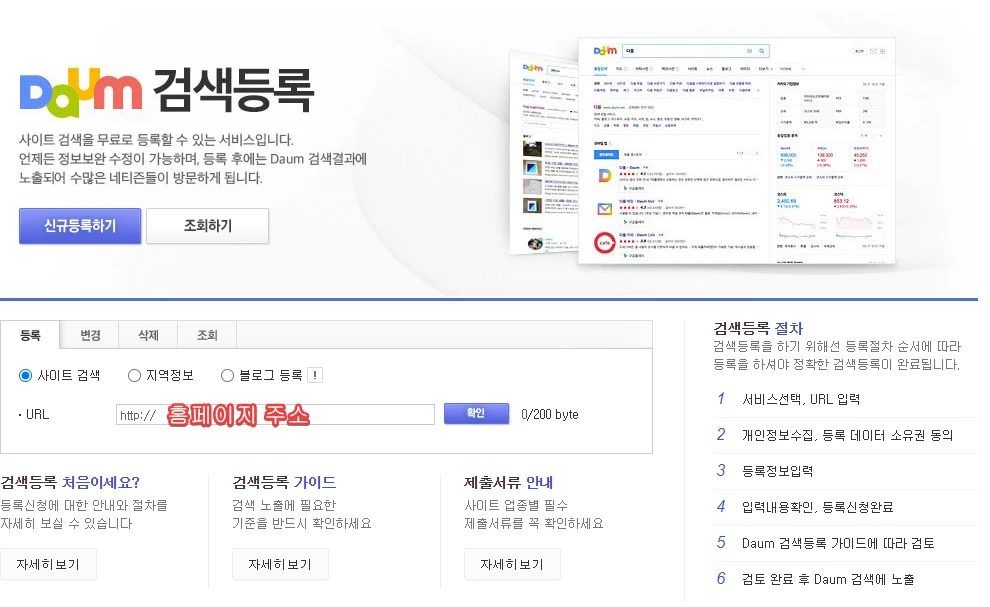Click the 검색등록 title text in the banner
This screenshot has height=607, width=990.
click(233, 90)
